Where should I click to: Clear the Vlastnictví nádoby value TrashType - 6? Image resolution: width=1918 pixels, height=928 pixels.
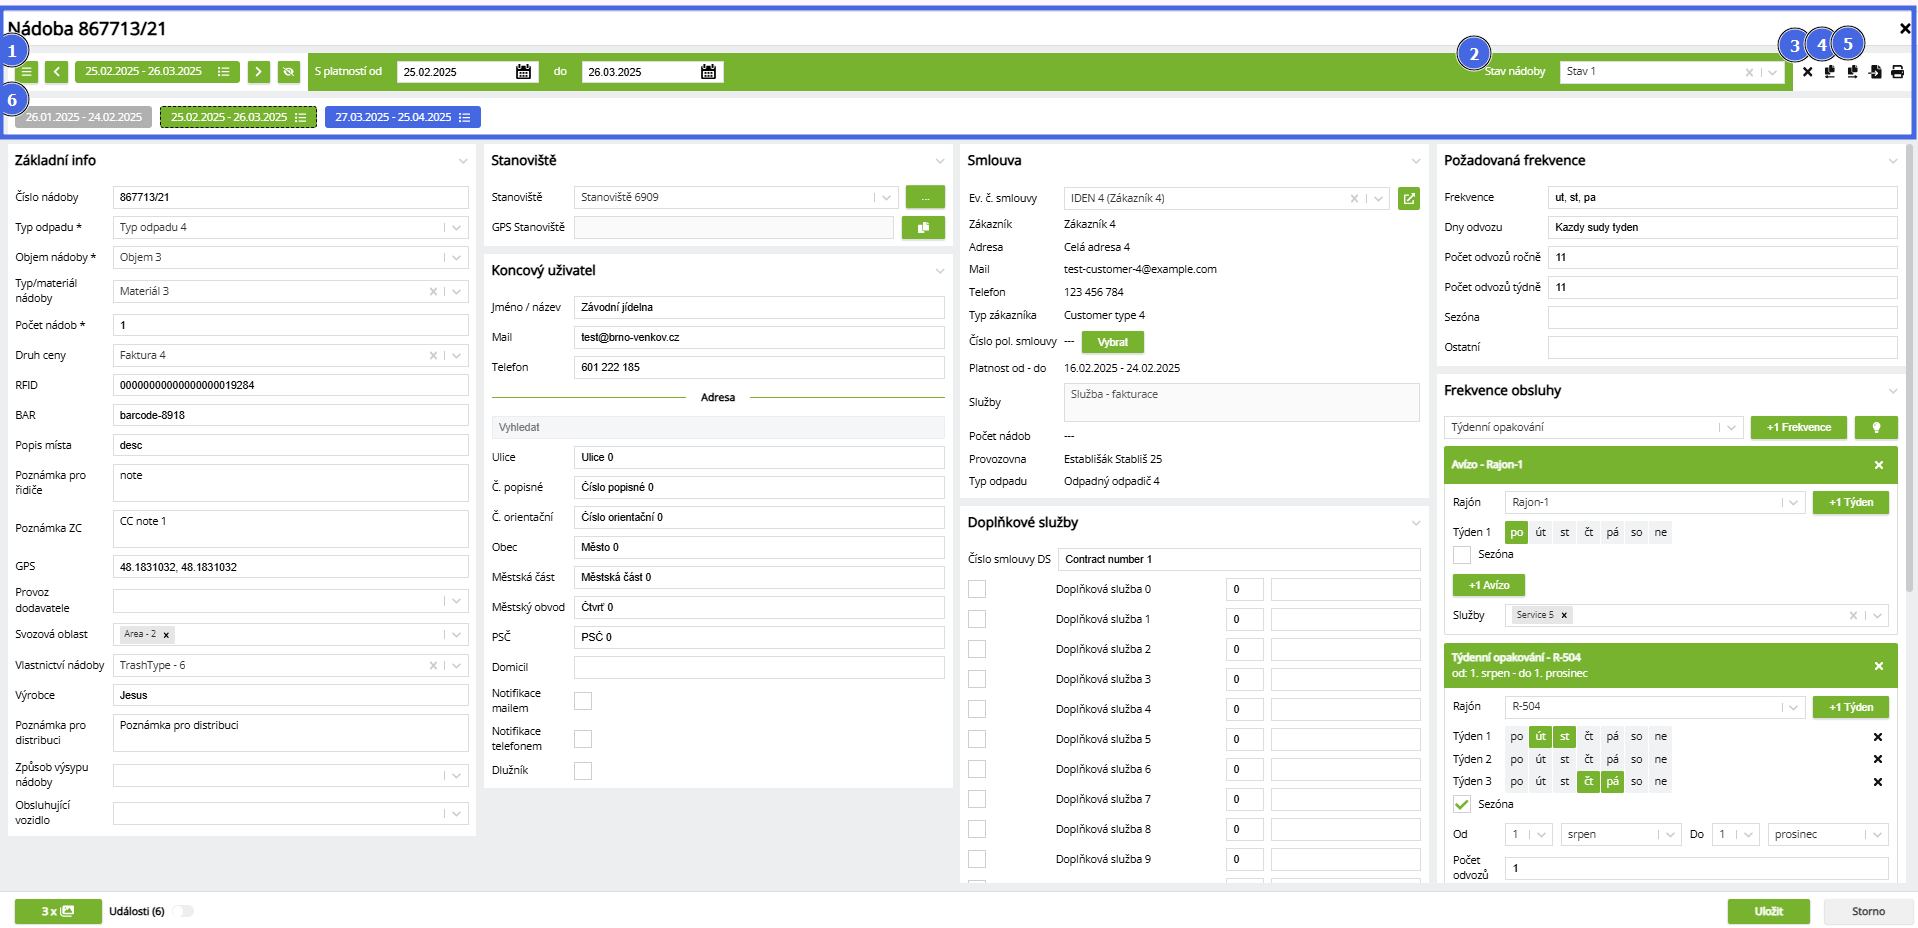coord(433,666)
